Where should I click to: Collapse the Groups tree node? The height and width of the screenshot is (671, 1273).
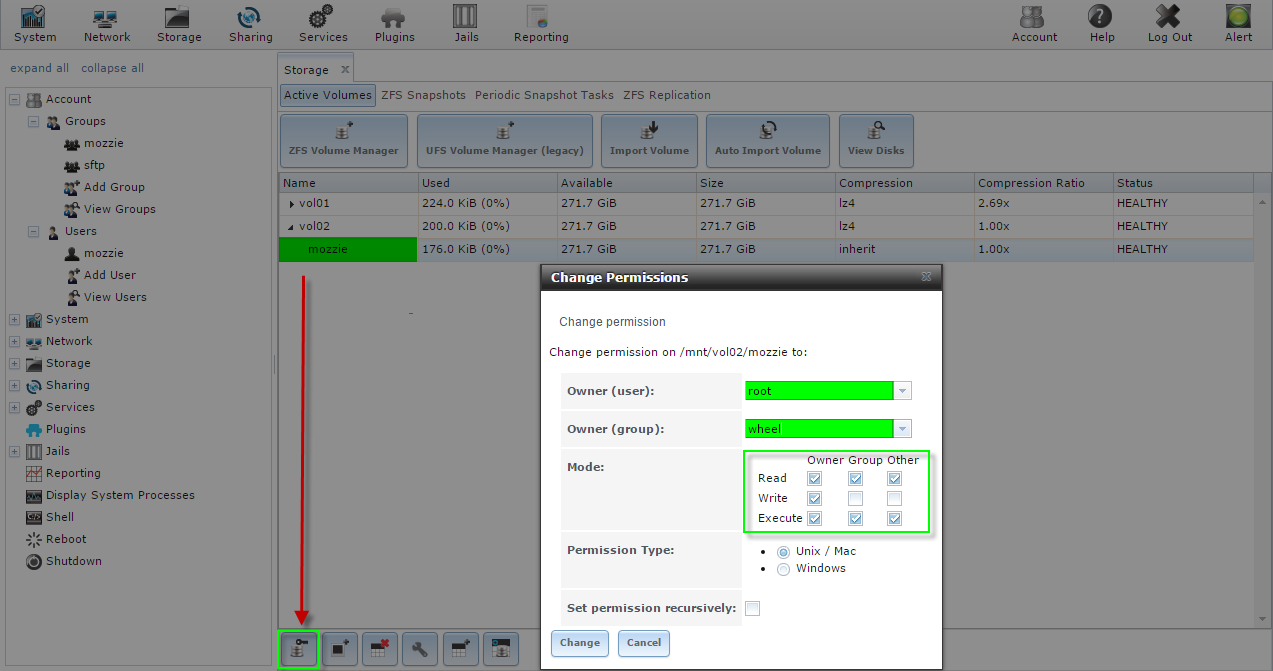coord(33,121)
